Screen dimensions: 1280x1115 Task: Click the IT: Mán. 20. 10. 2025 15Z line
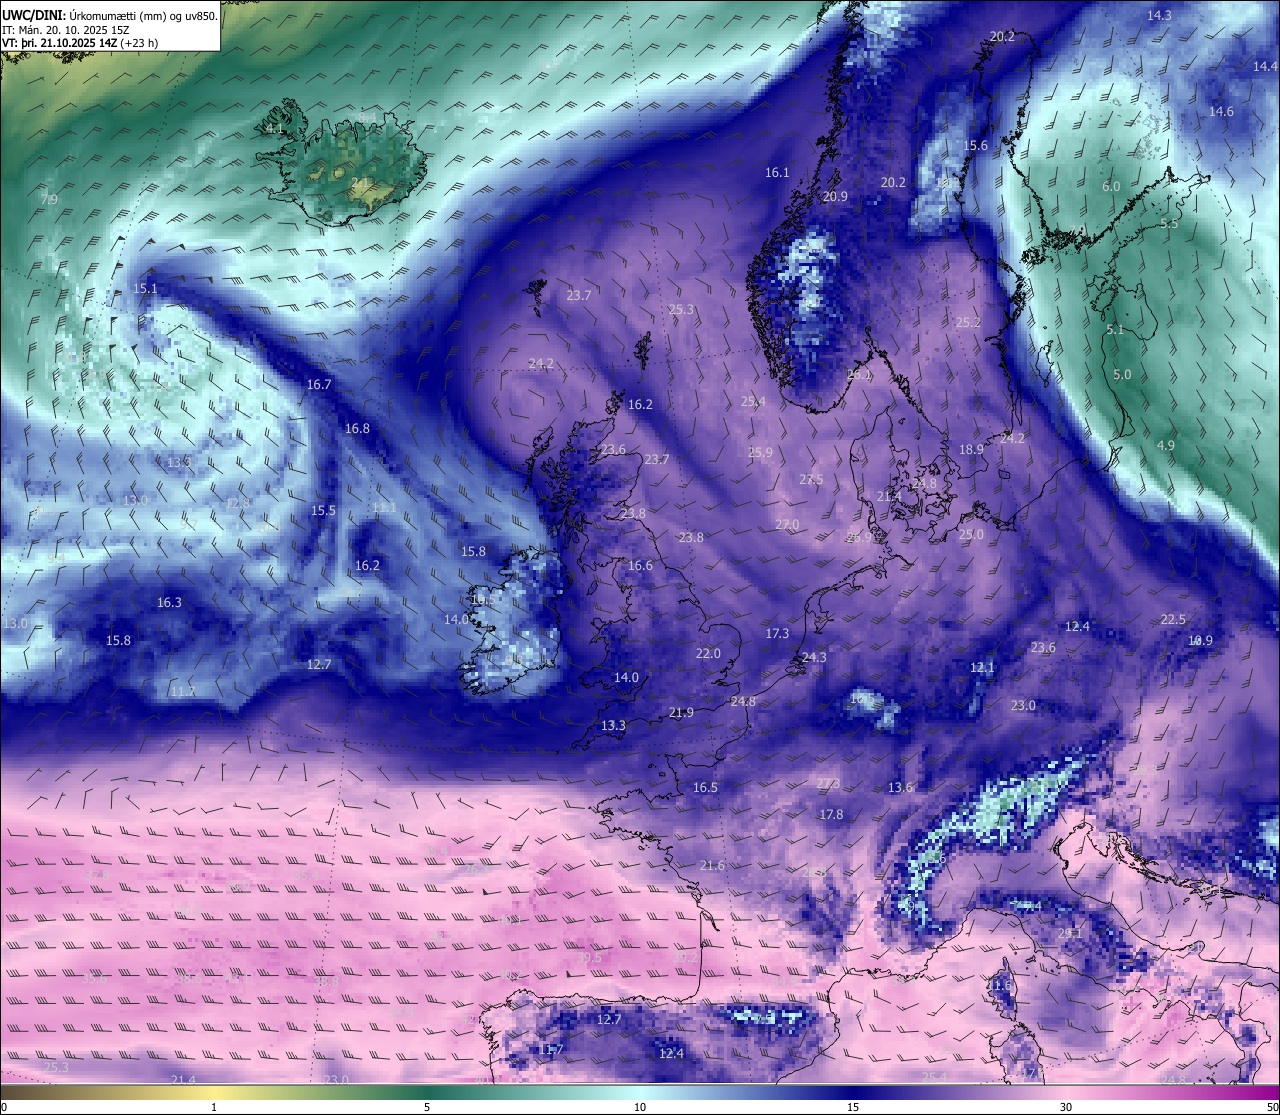tap(66, 30)
